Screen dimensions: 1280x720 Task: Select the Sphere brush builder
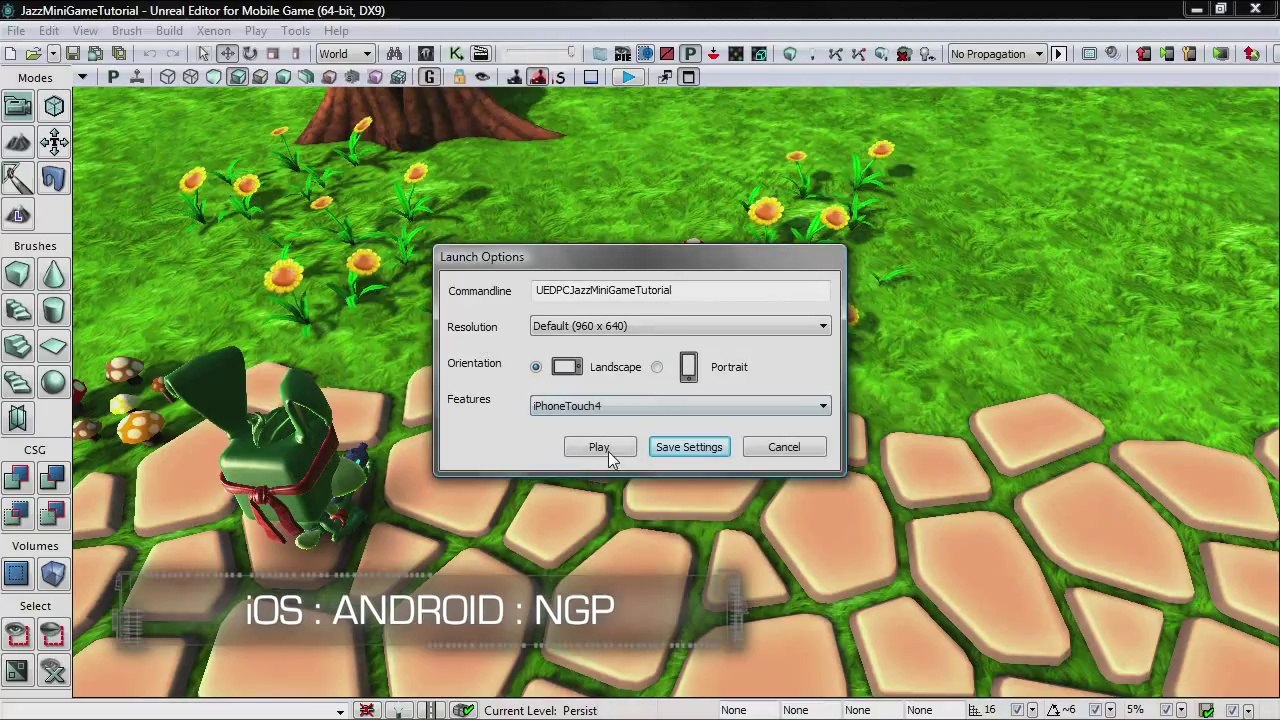pos(54,382)
